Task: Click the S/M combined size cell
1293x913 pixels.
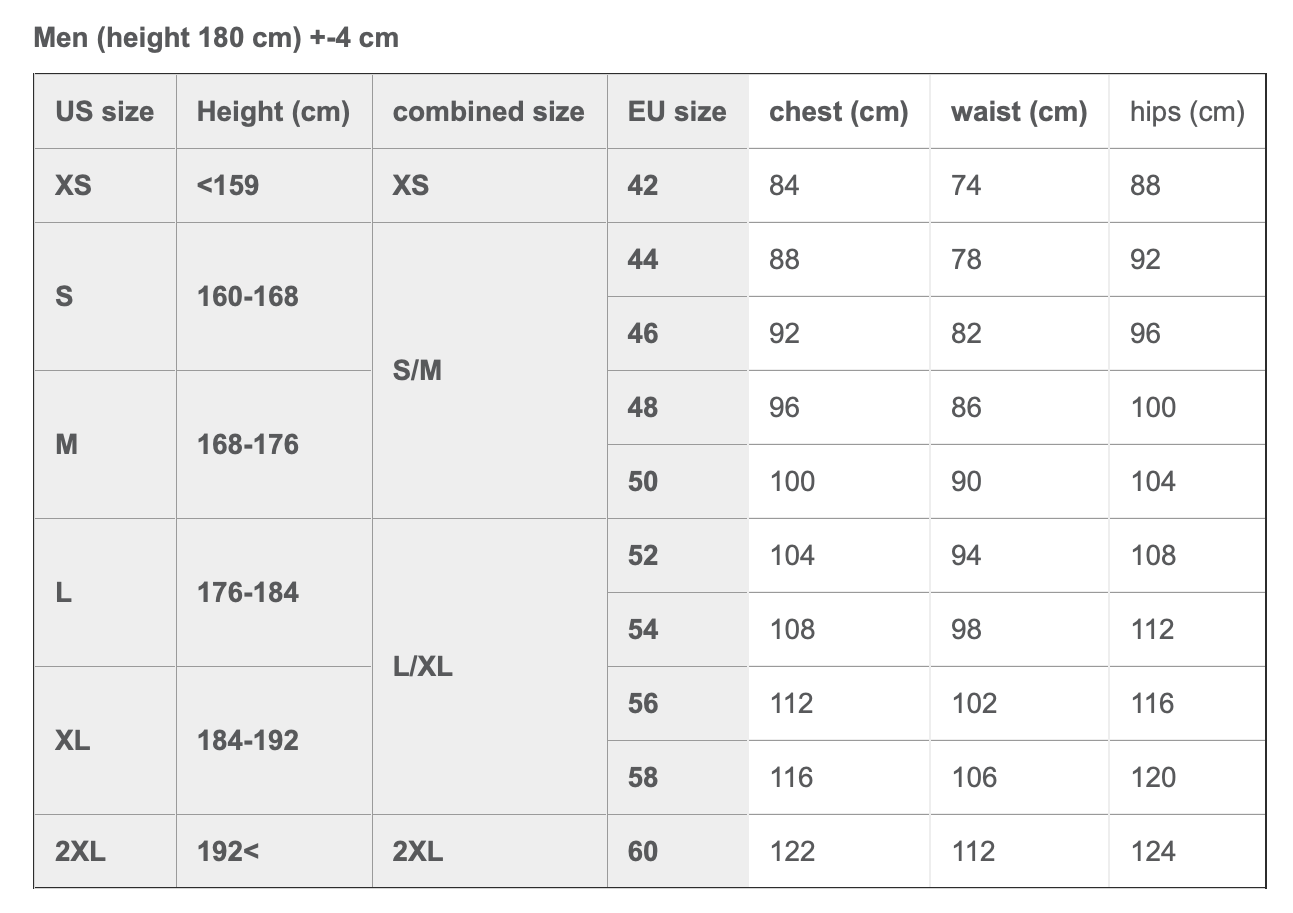Action: (x=489, y=371)
